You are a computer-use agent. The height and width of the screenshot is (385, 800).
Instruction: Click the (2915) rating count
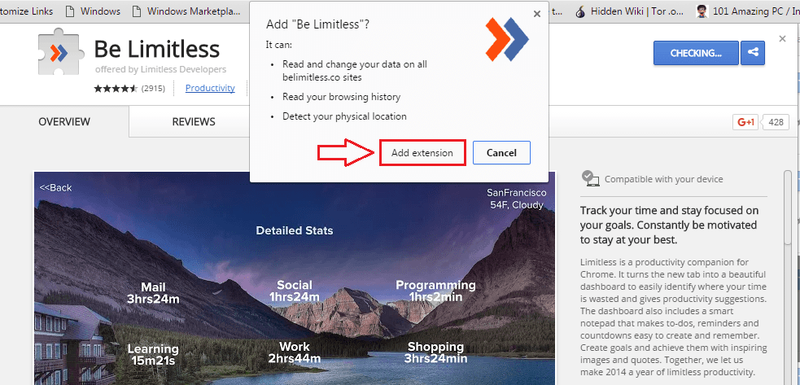(x=153, y=88)
